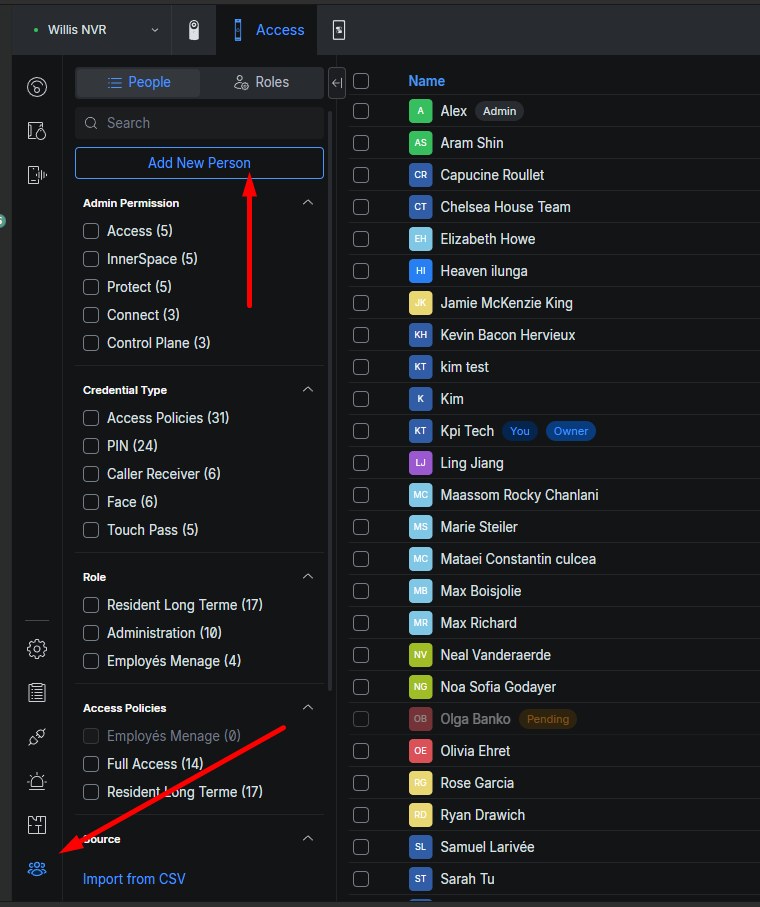Check the InnerSpace (5) filter
Image resolution: width=760 pixels, height=907 pixels.
coord(91,259)
